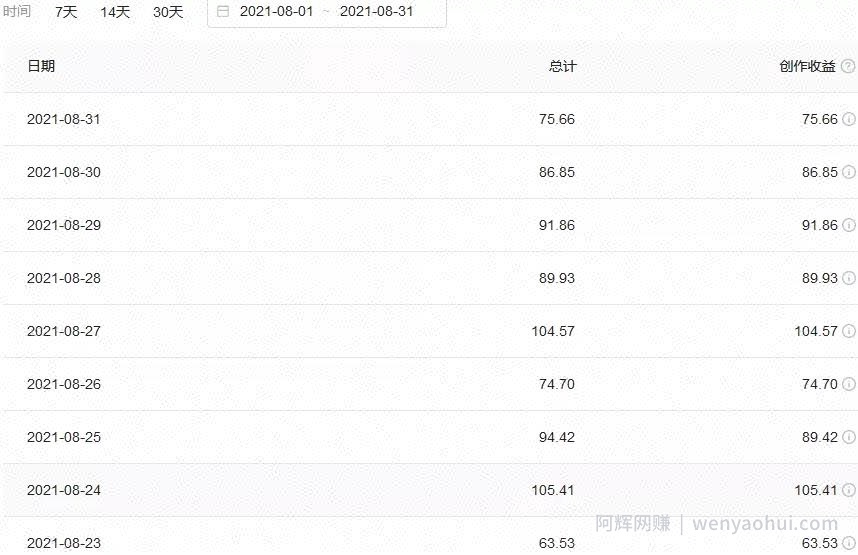Click total value 86.85 for 08-30
The image size is (858, 555).
pyautogui.click(x=556, y=172)
